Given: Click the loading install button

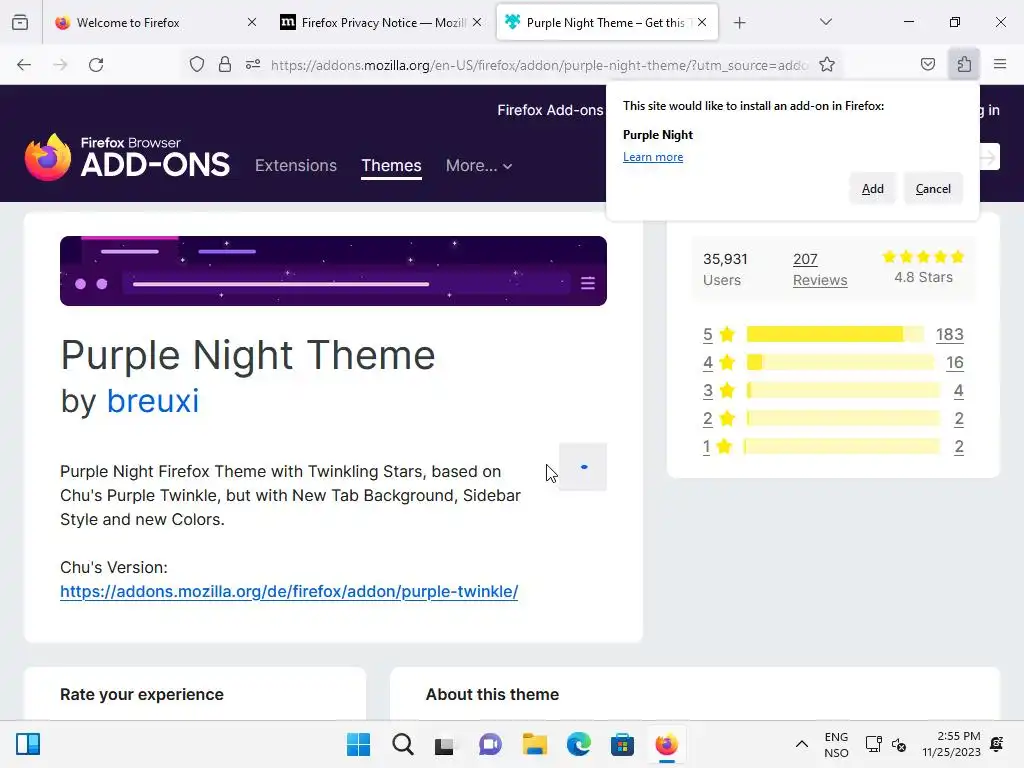Looking at the screenshot, I should pos(583,467).
